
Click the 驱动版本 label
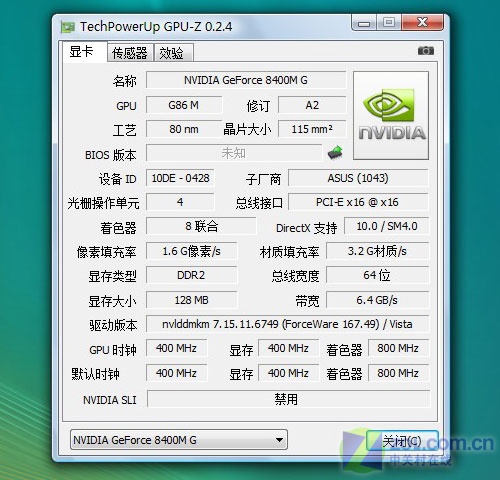(113, 325)
